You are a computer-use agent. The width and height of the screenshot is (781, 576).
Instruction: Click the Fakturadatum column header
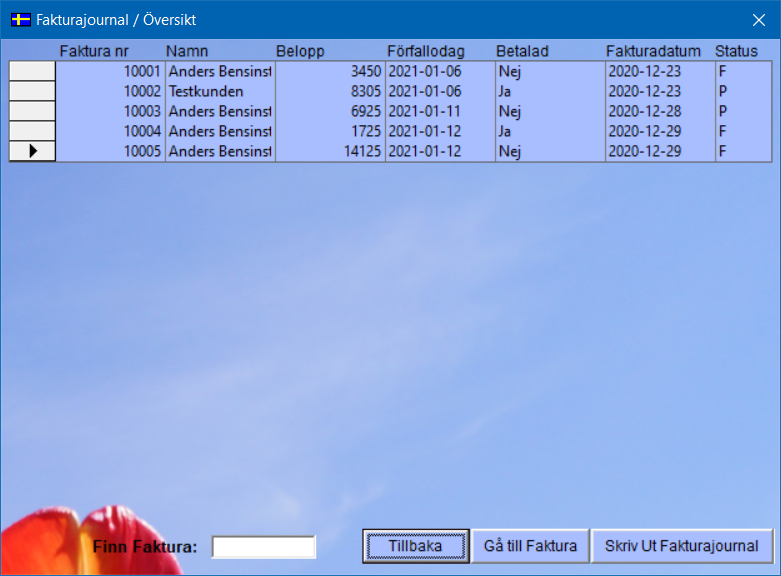point(653,51)
